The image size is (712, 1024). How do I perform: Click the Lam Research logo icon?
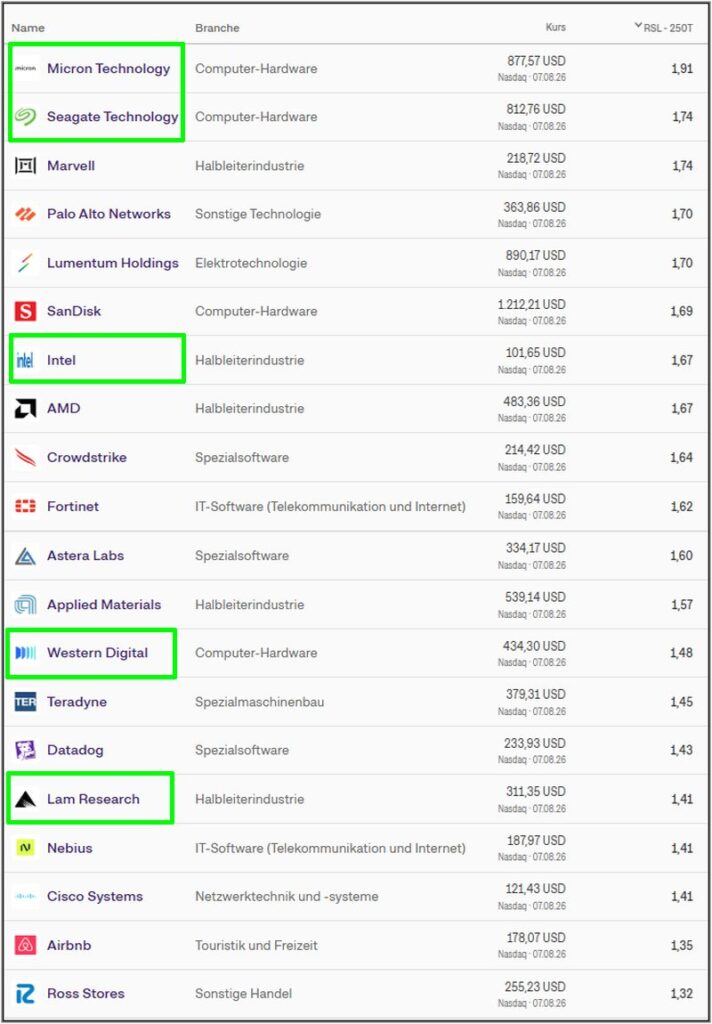tap(25, 799)
